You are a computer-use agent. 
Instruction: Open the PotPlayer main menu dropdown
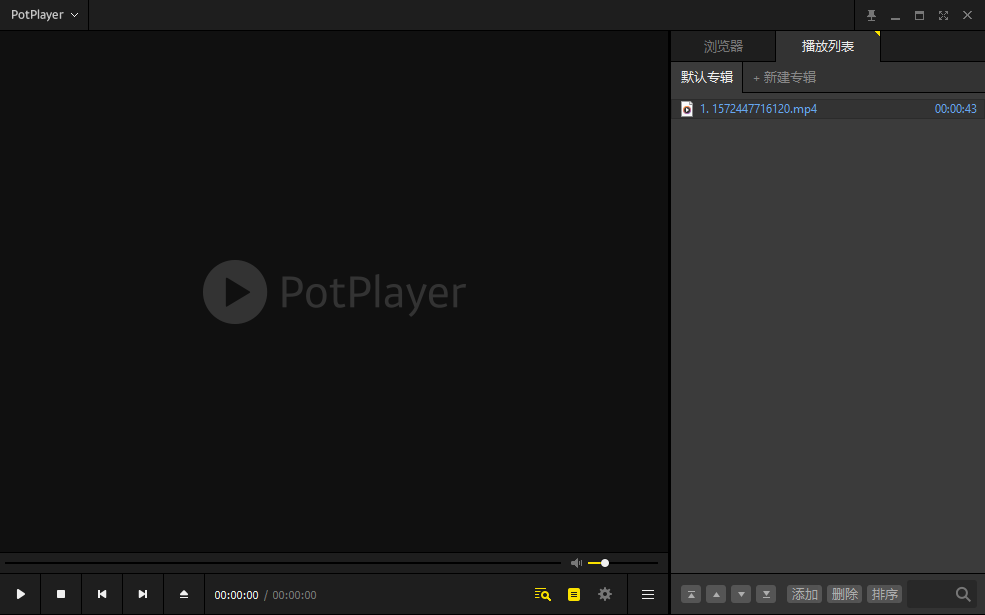tap(44, 15)
